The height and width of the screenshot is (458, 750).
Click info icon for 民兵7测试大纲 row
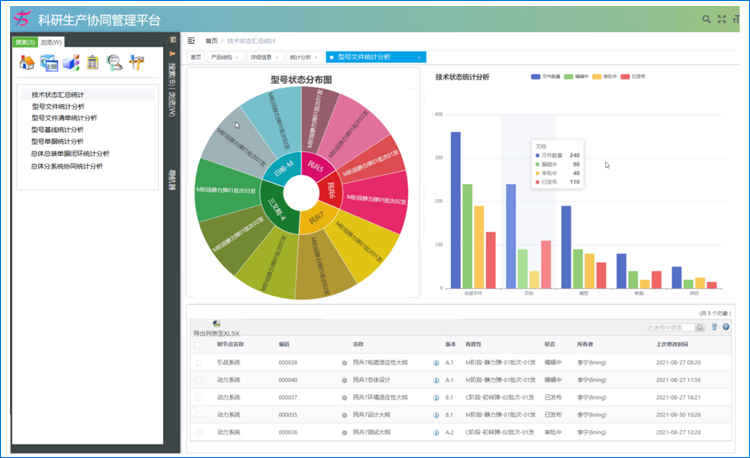click(436, 433)
